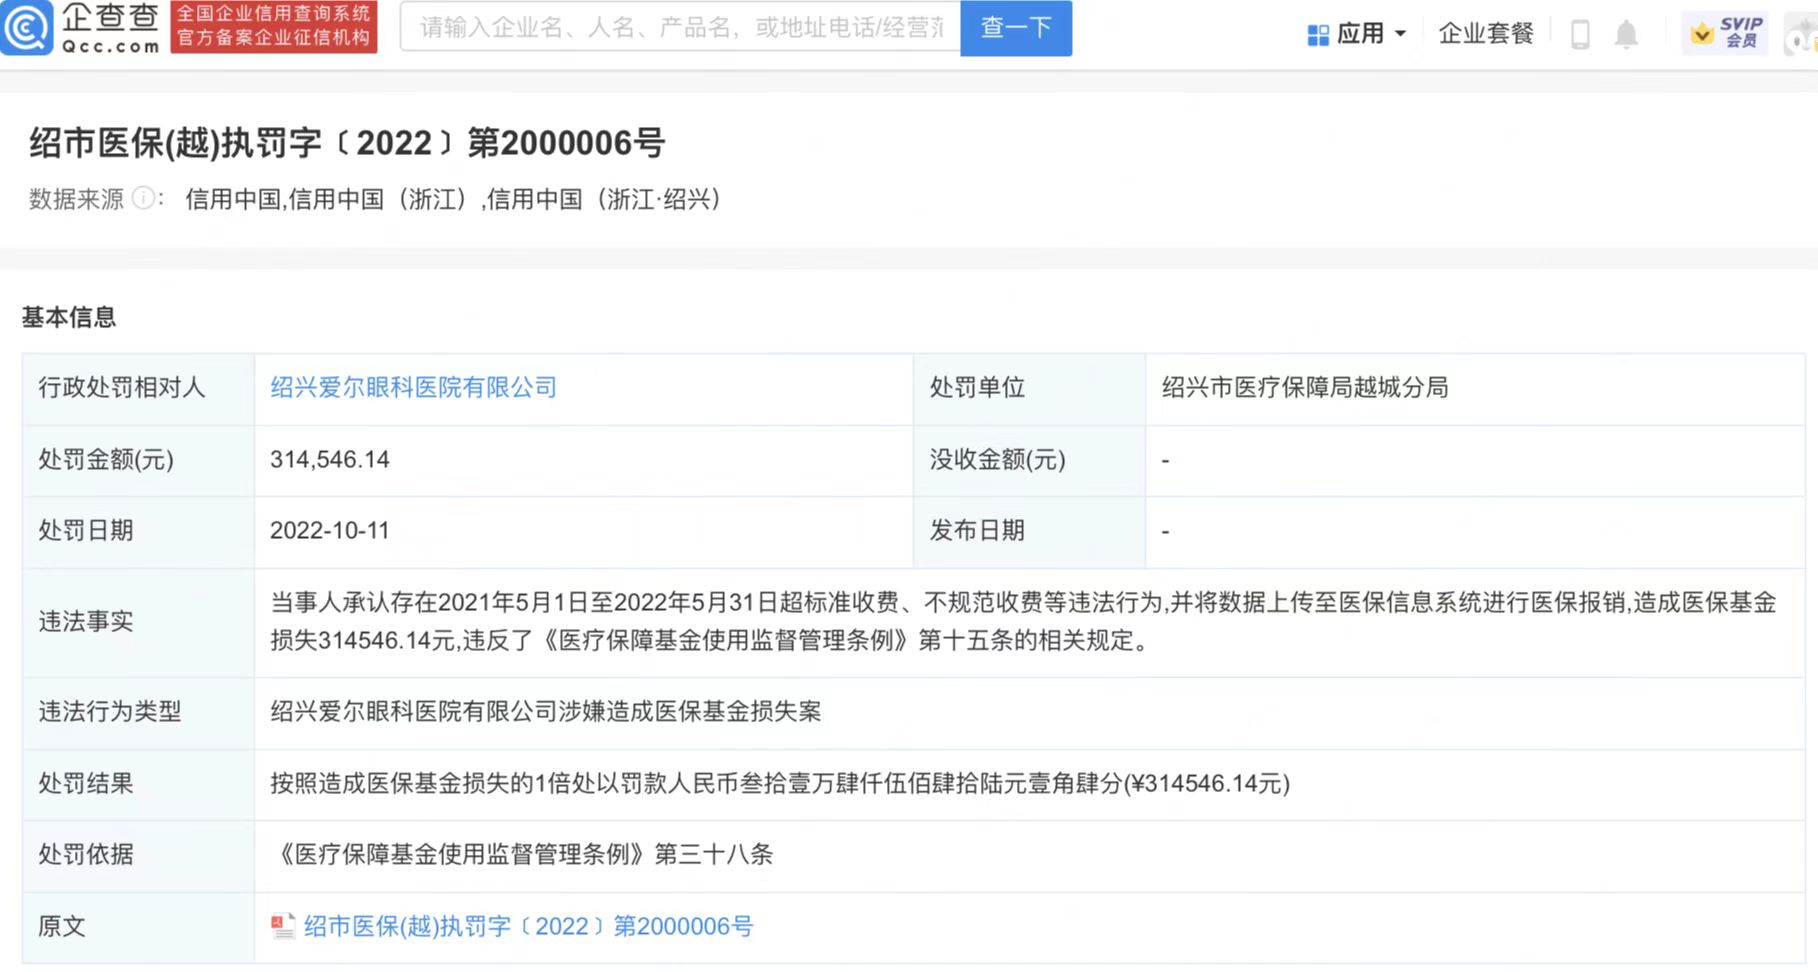Click the 违法事实 description paragraph
Screen dimensions: 1818x972
[1023, 621]
